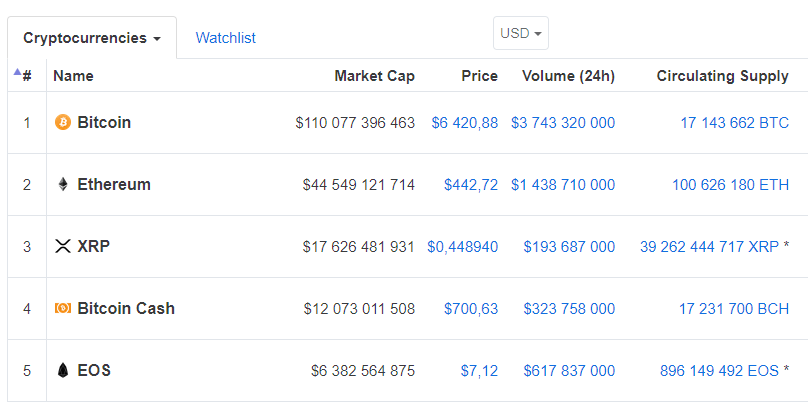Image resolution: width=808 pixels, height=402 pixels.
Task: Click Bitcoin price $6 420,88
Action: (464, 123)
